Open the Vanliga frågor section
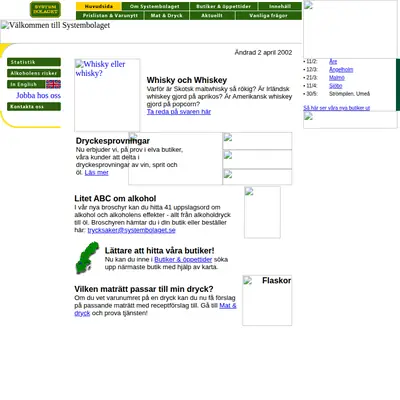The image size is (400, 400). [x=269, y=15]
